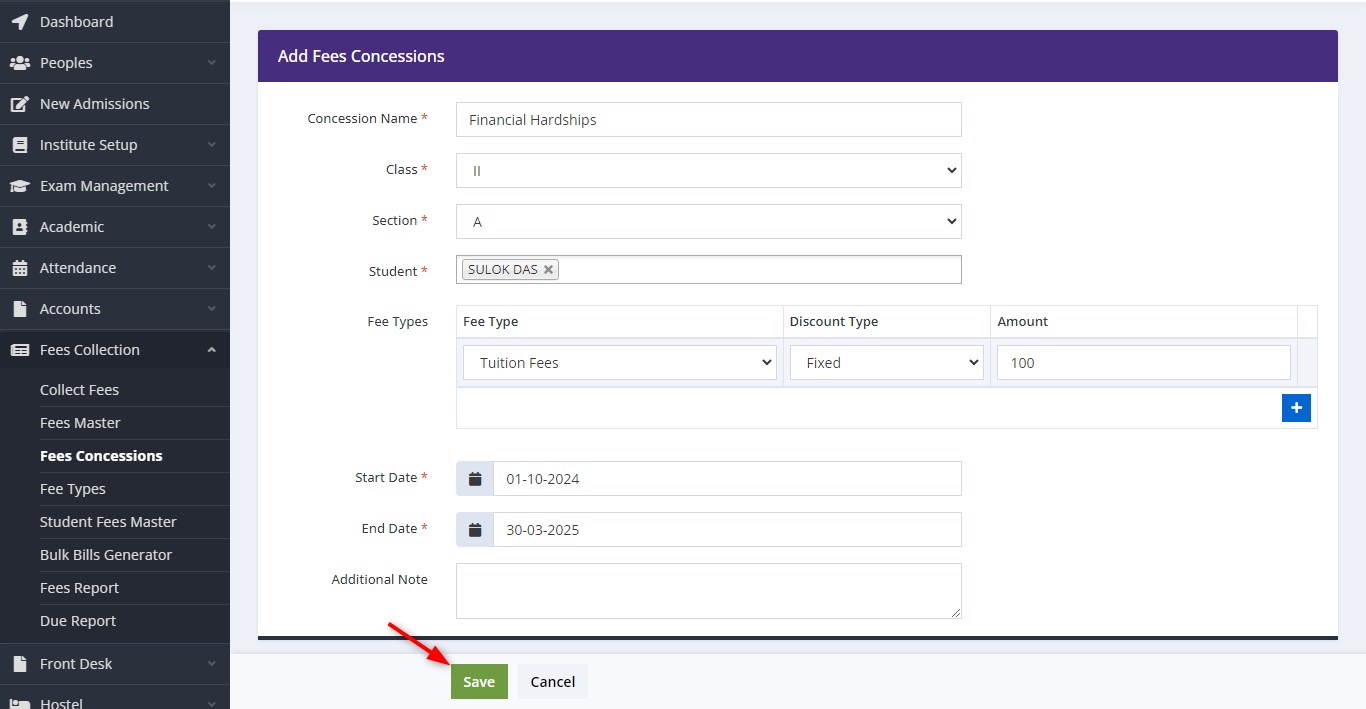Expand the Accounts menu chevron
Screen dimensions: 1366x709
point(211,309)
